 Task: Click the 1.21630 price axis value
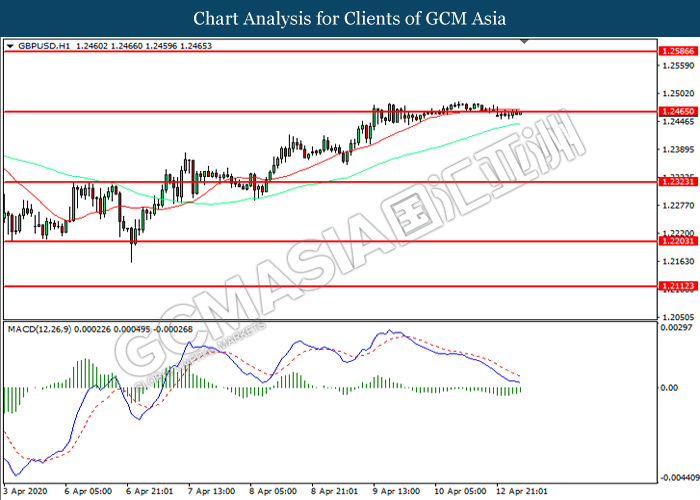click(x=679, y=261)
